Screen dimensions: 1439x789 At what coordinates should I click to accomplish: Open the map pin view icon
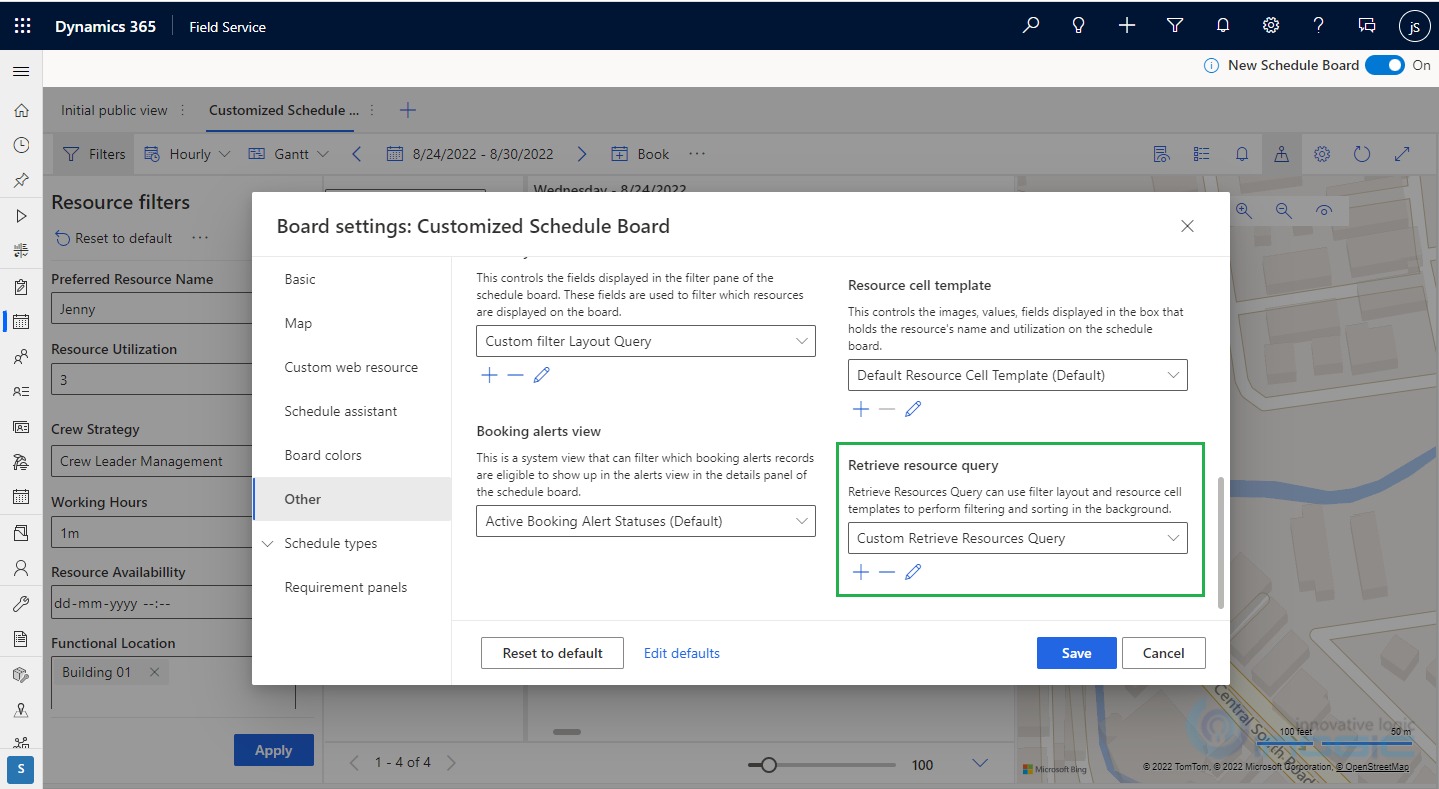(1282, 153)
